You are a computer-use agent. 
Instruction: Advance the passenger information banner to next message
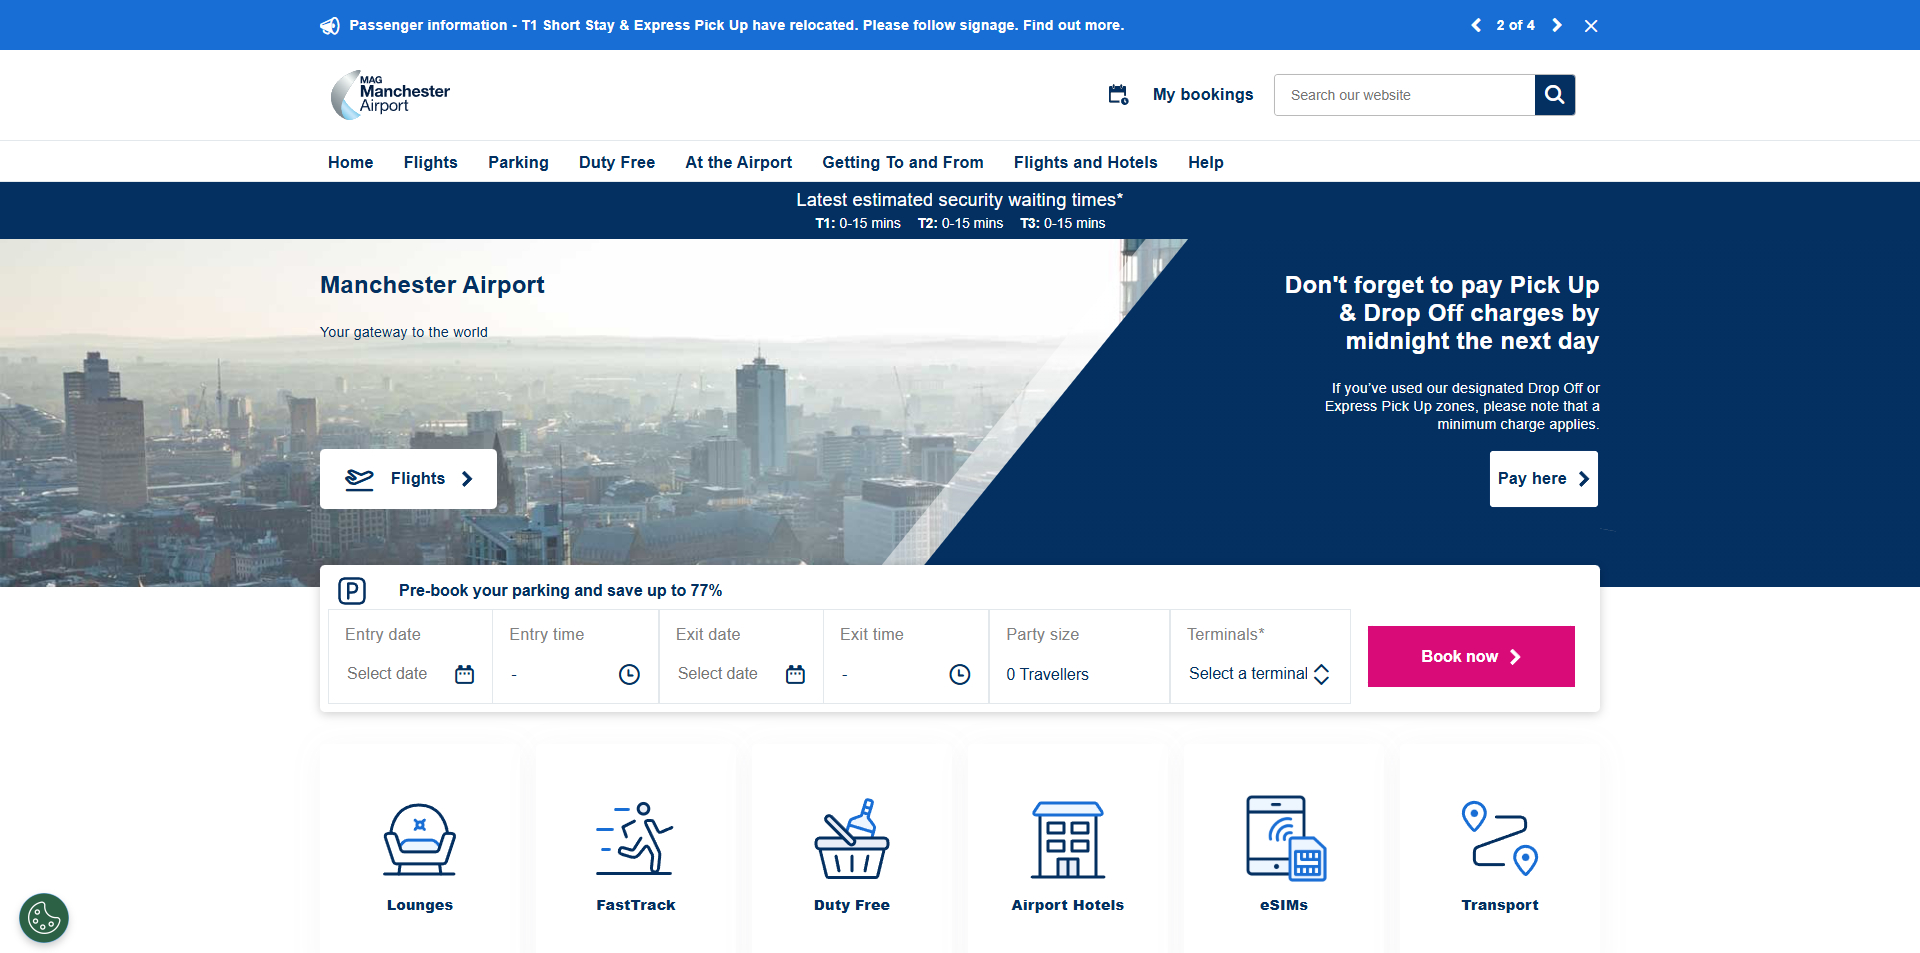[1557, 25]
